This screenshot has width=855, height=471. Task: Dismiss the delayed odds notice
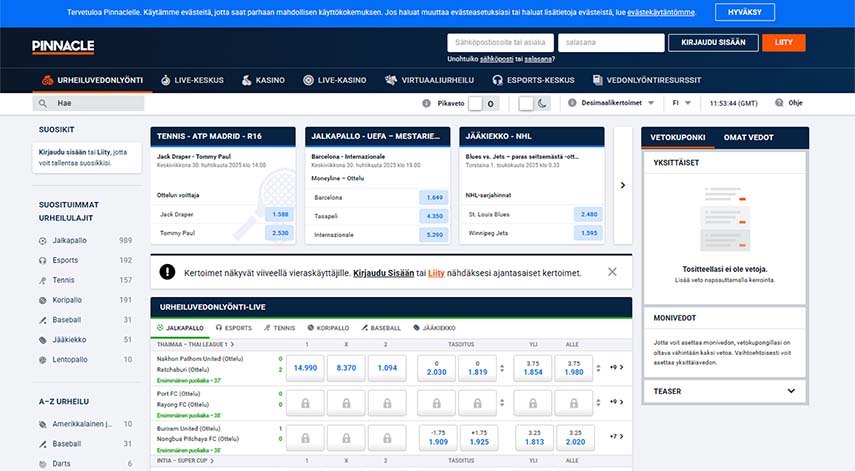click(612, 271)
